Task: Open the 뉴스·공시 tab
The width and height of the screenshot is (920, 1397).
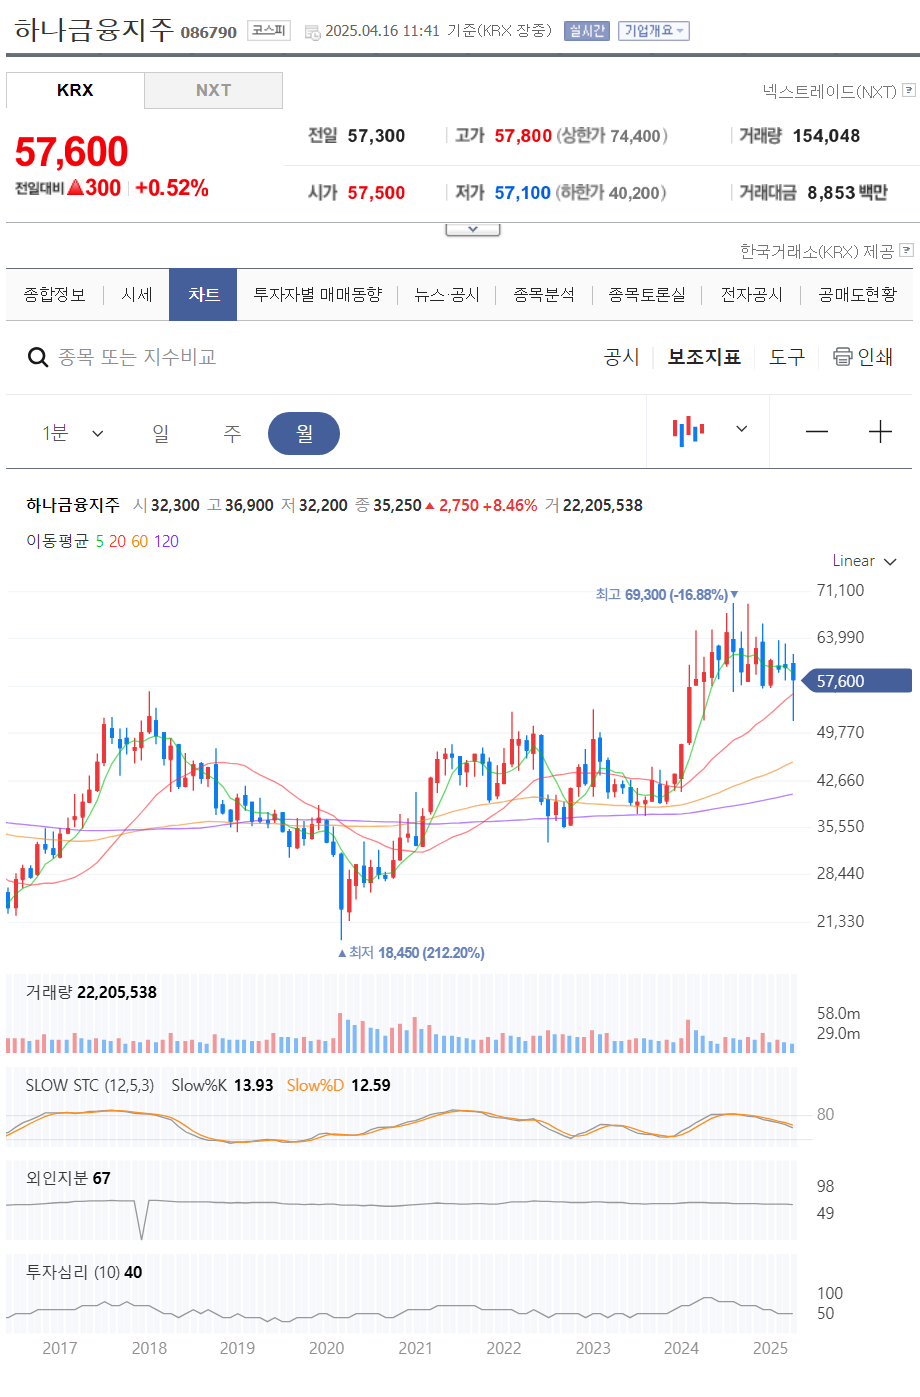Action: [447, 295]
